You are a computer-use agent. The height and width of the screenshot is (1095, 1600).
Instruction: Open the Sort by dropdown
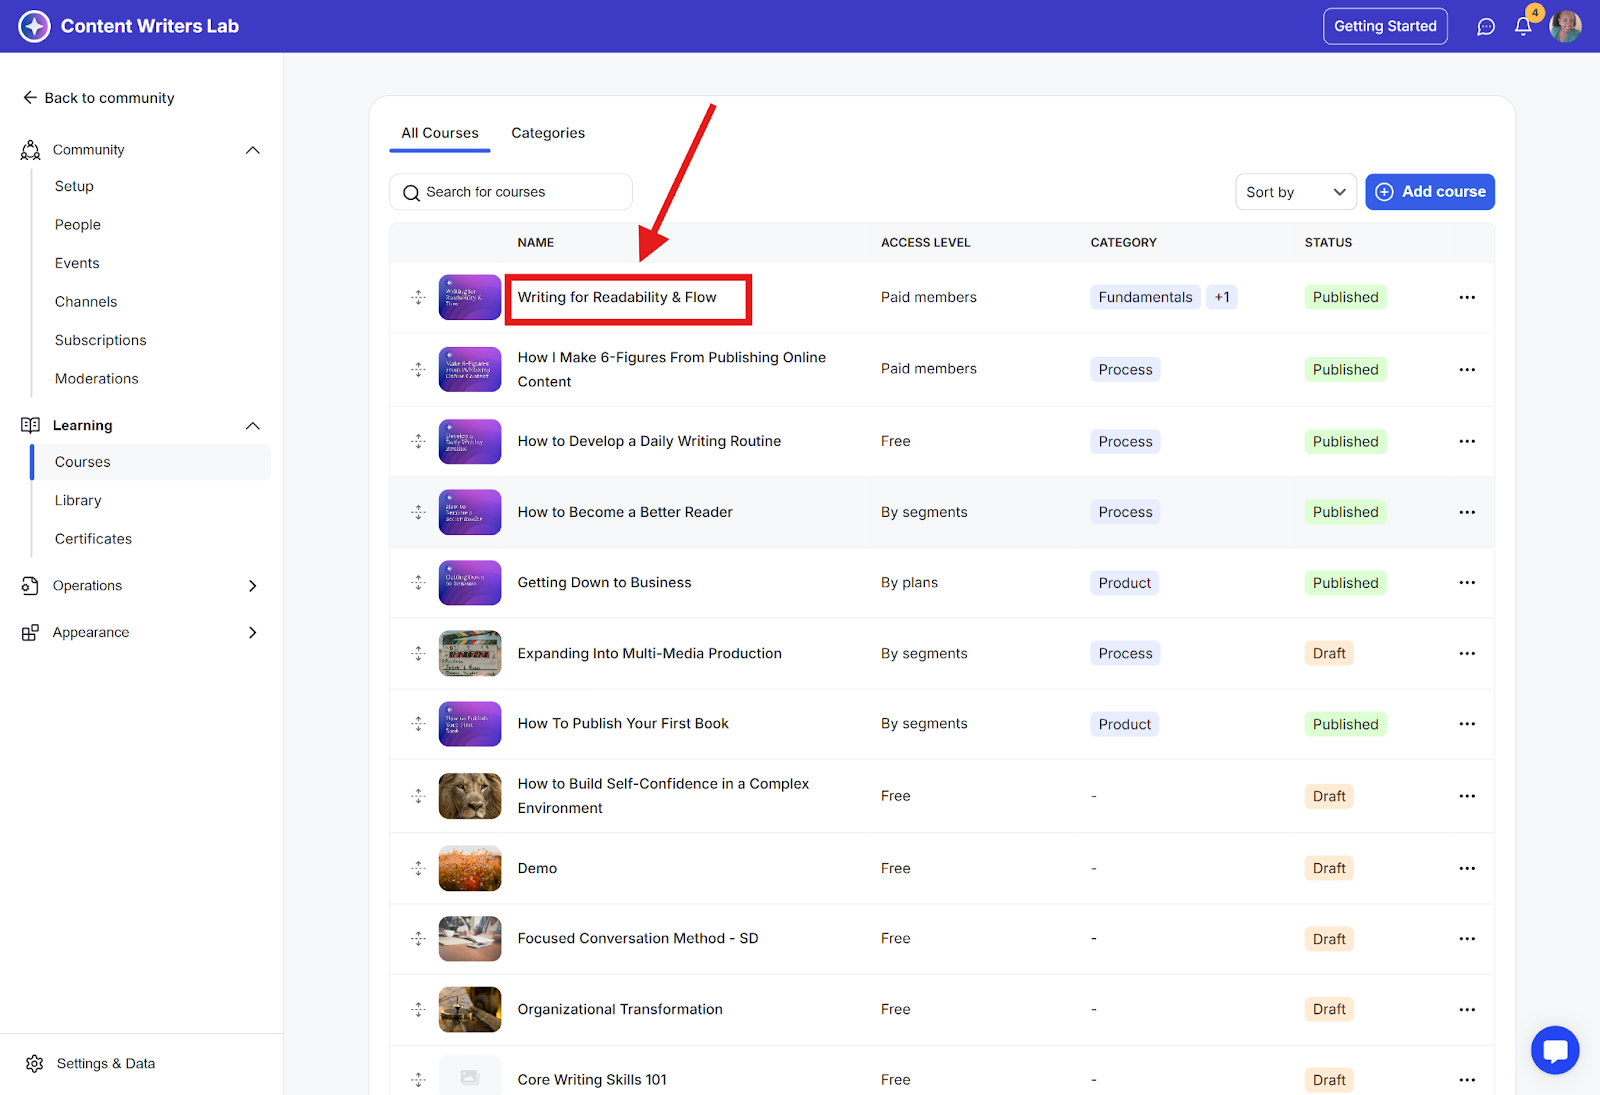[1295, 192]
